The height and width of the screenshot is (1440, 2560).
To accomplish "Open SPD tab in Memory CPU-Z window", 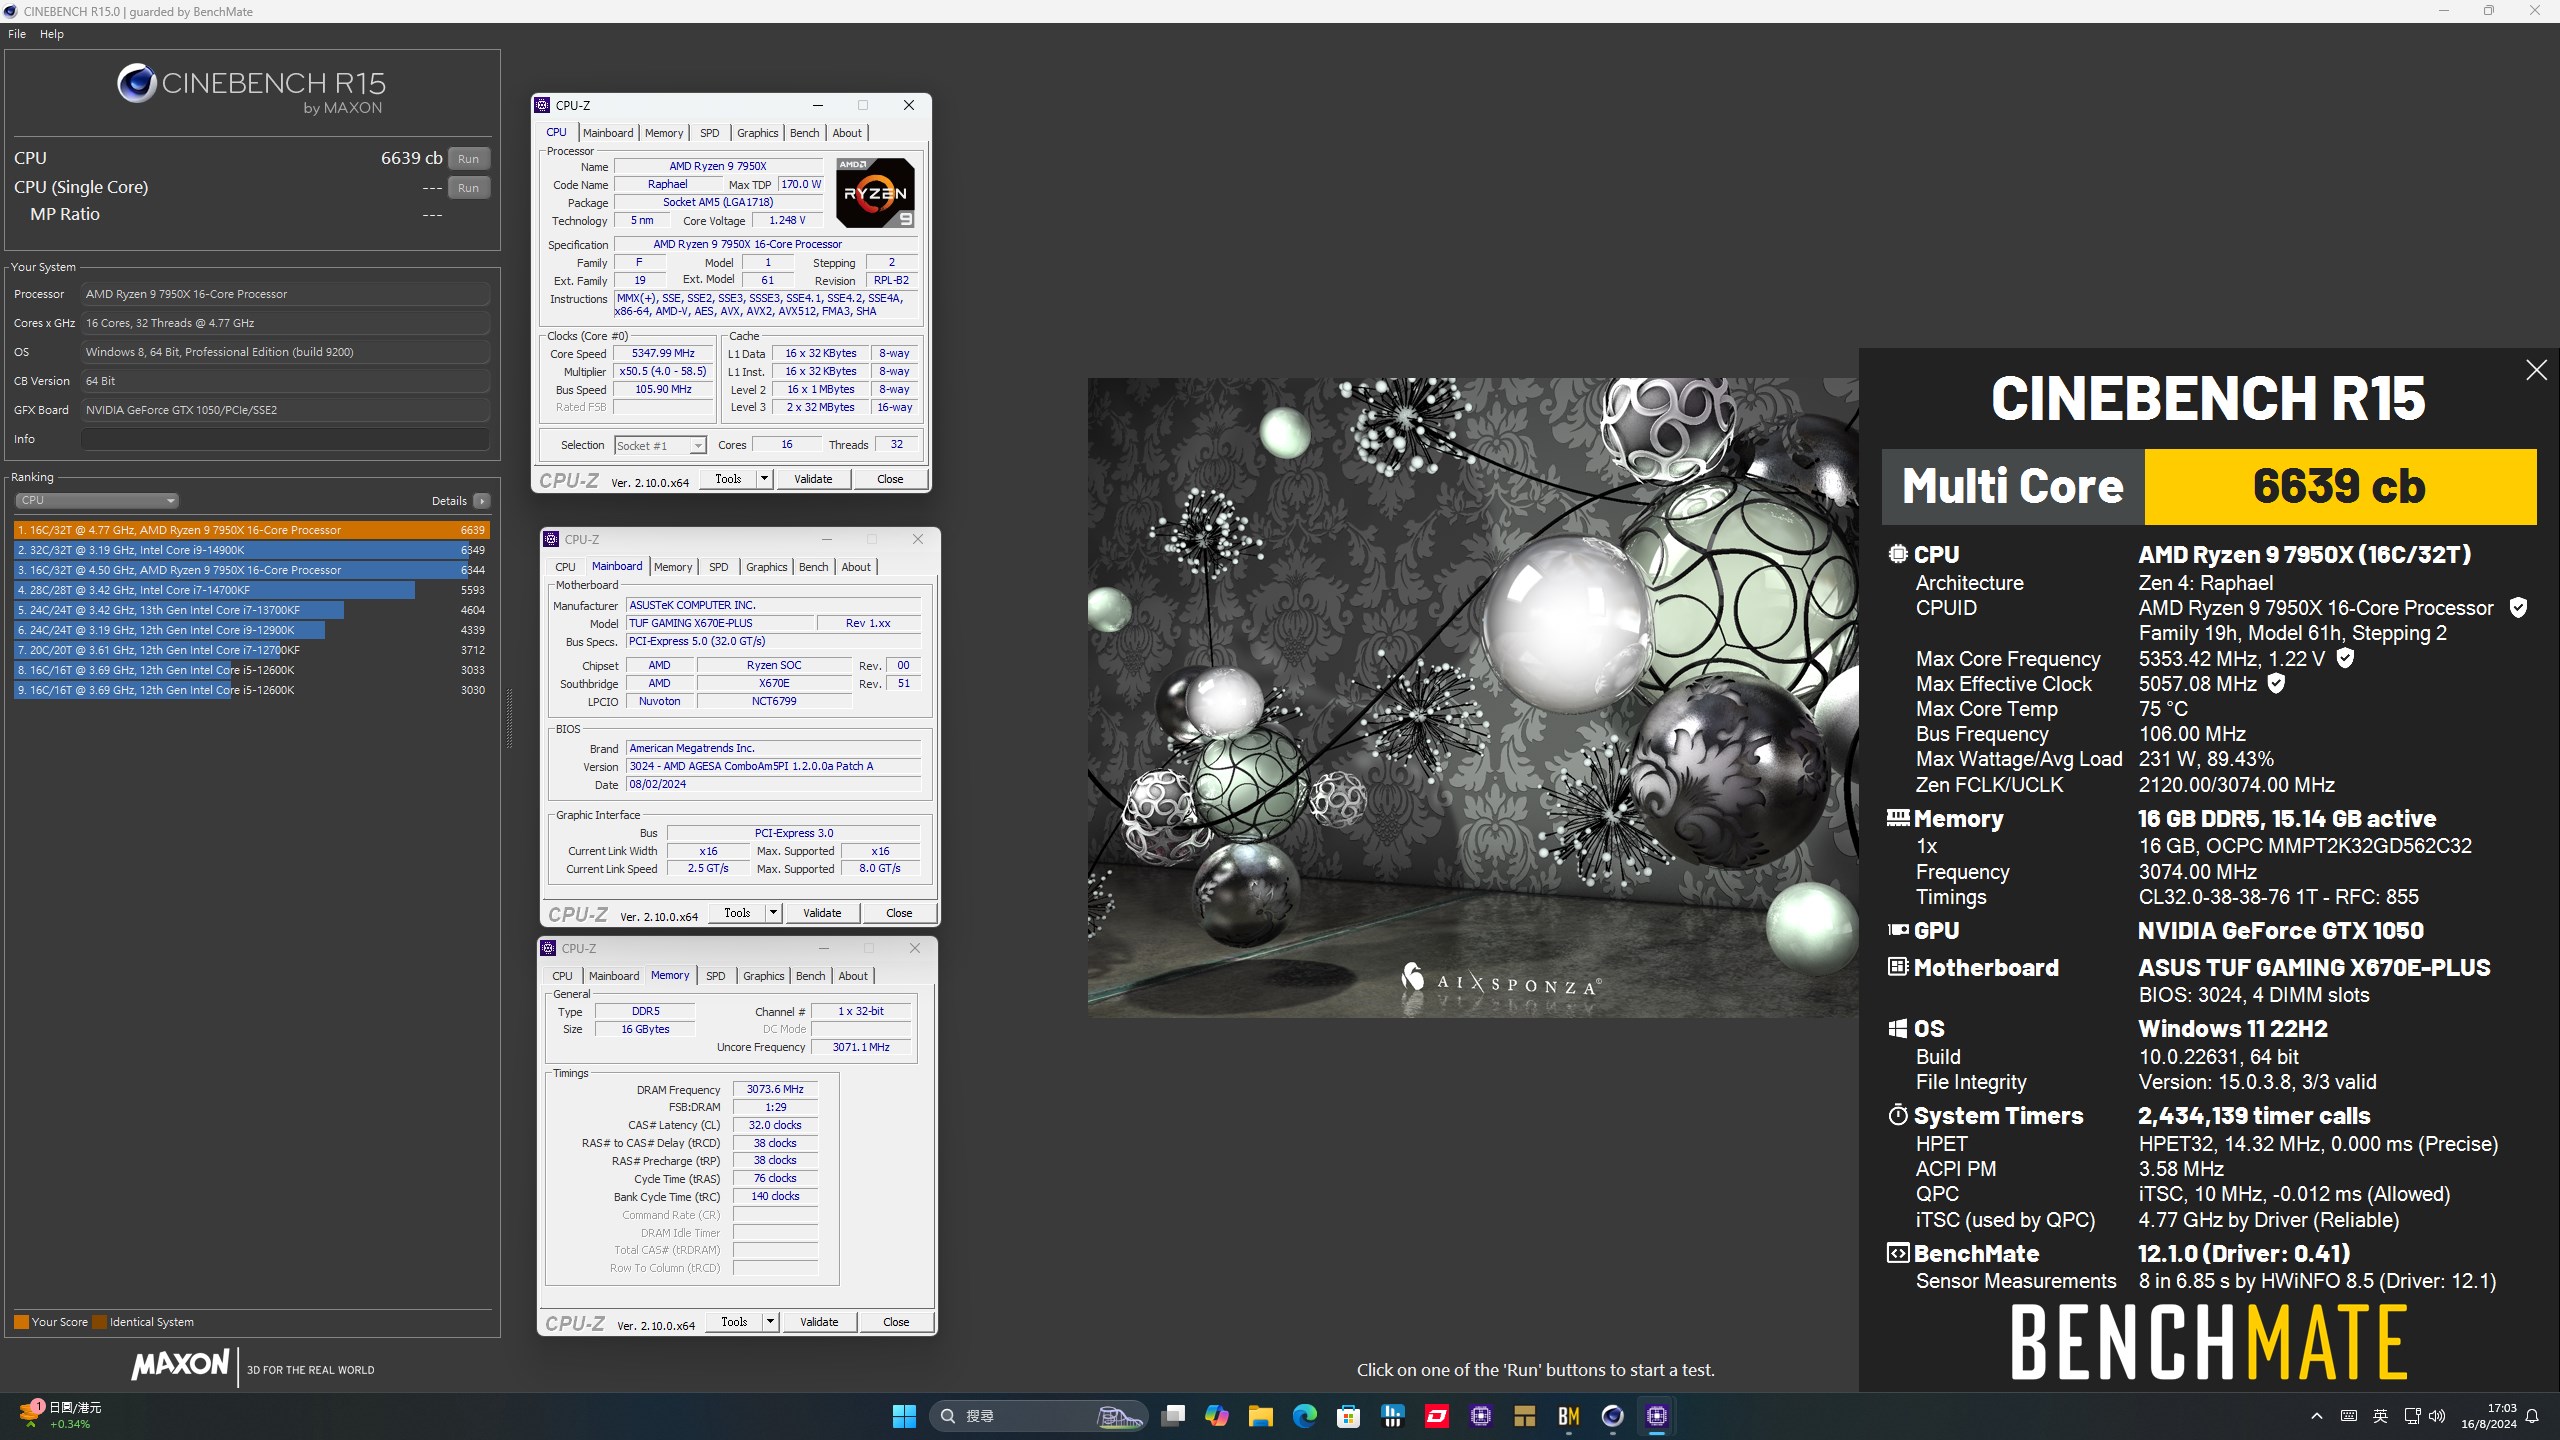I will coord(716,976).
